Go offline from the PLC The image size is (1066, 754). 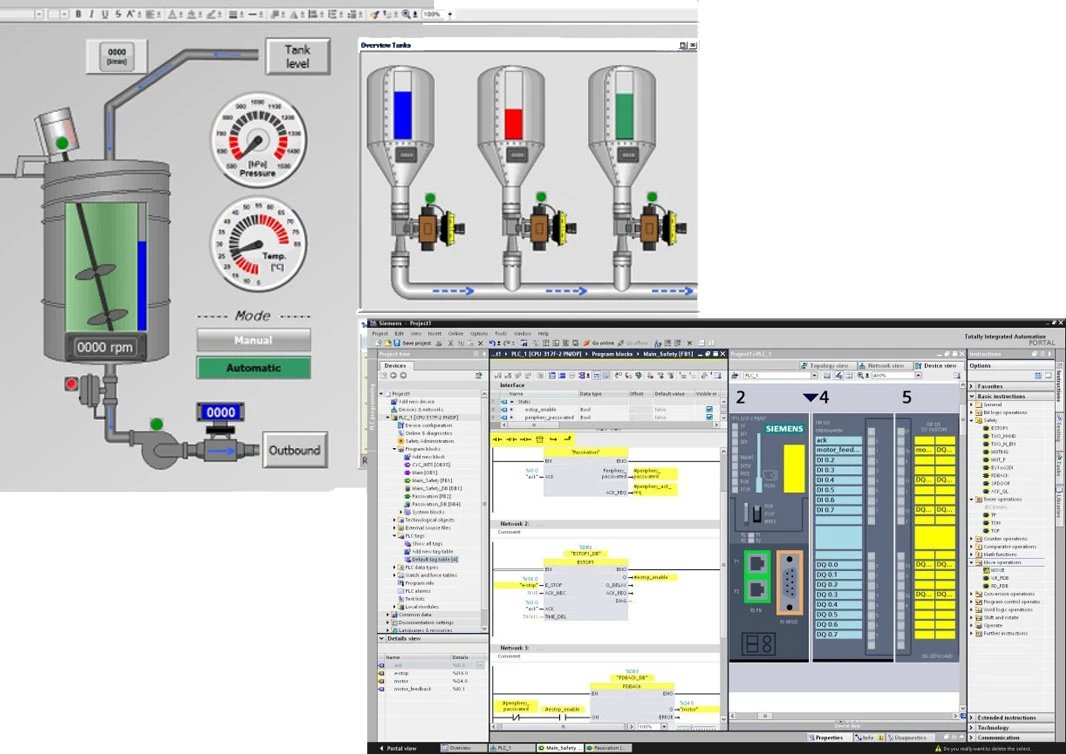coord(632,343)
